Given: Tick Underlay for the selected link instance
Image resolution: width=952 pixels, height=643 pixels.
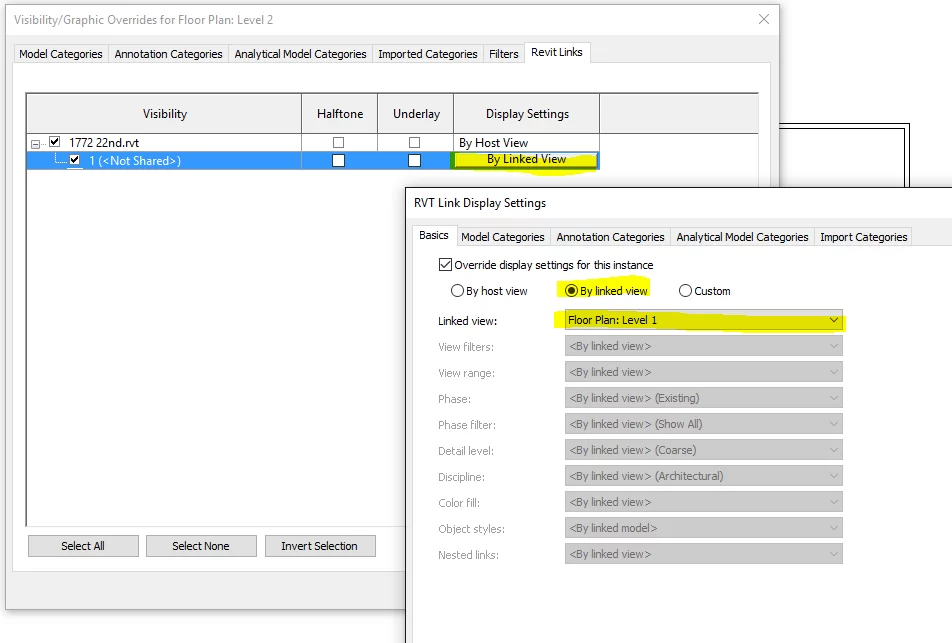Looking at the screenshot, I should [415, 160].
